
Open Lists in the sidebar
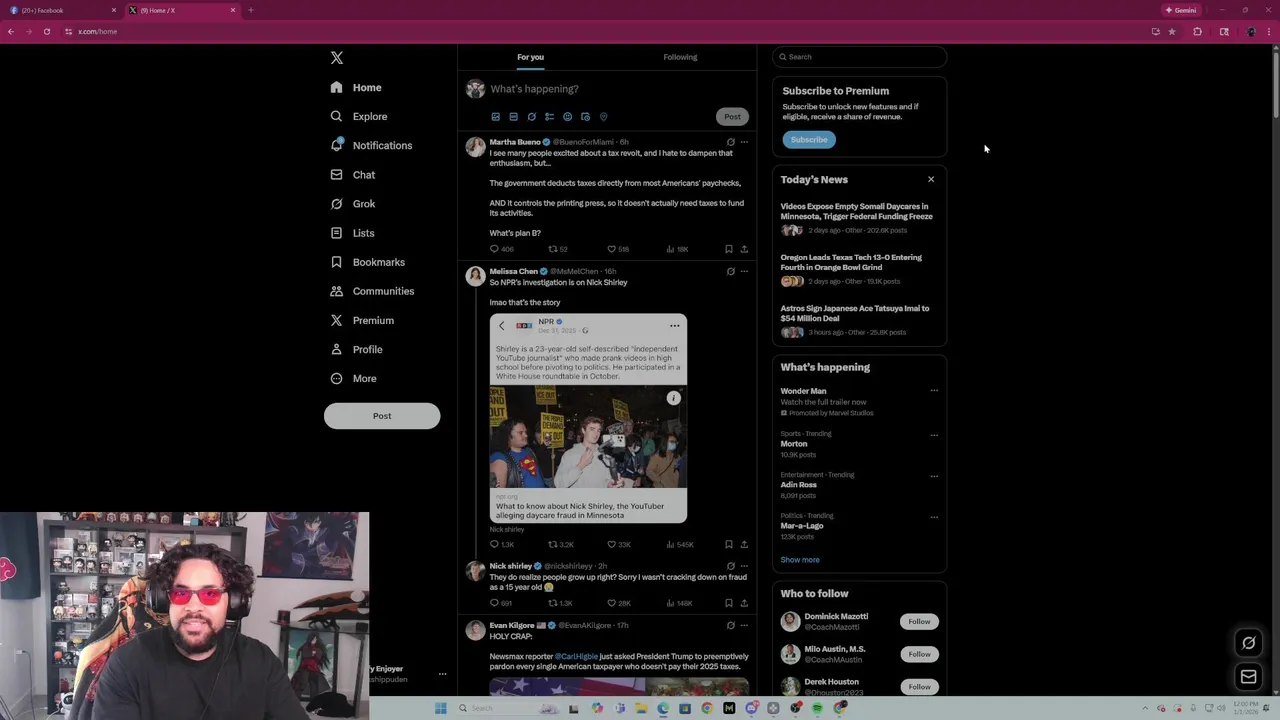click(x=352, y=233)
